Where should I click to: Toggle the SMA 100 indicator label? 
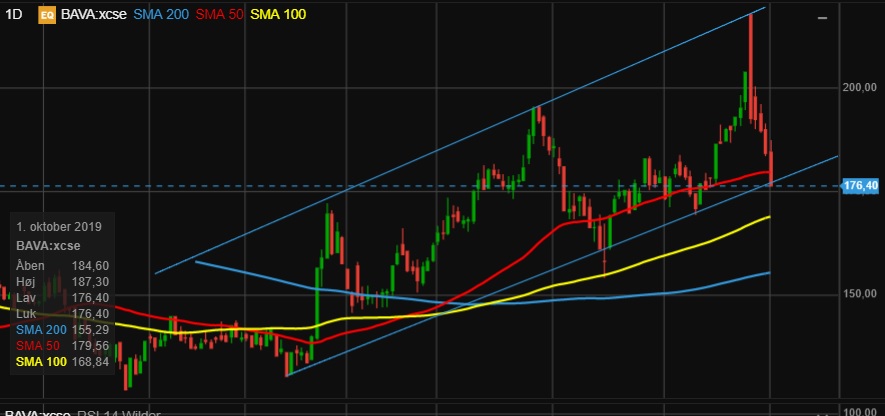(x=278, y=15)
